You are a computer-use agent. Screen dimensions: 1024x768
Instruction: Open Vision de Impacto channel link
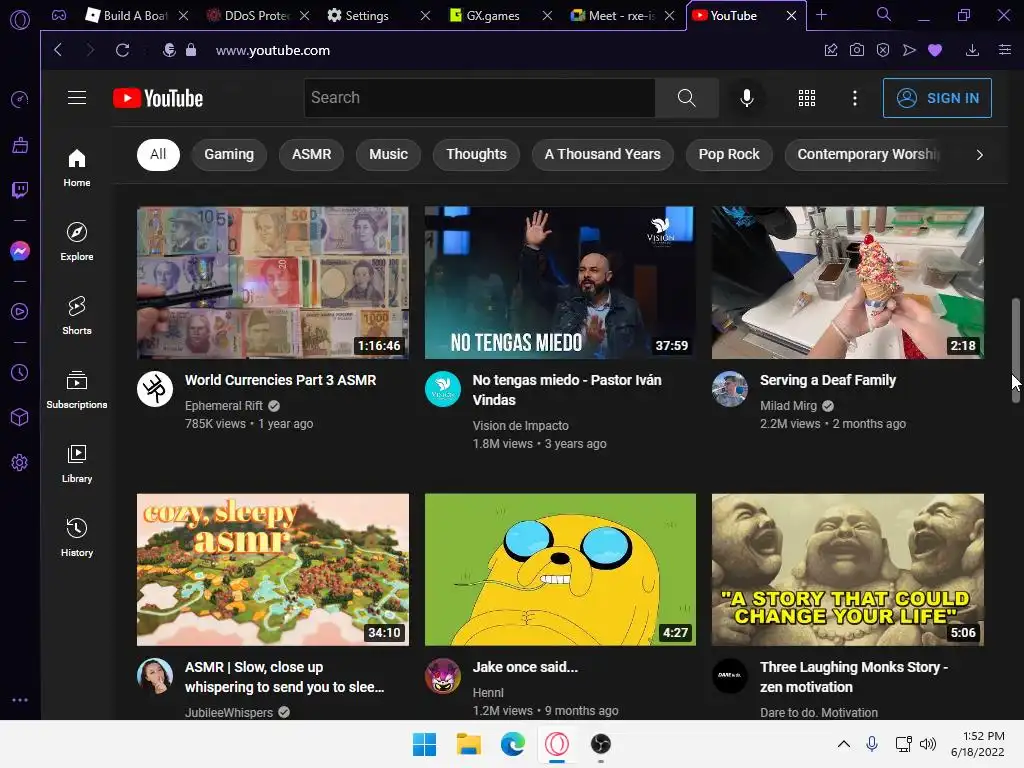520,426
